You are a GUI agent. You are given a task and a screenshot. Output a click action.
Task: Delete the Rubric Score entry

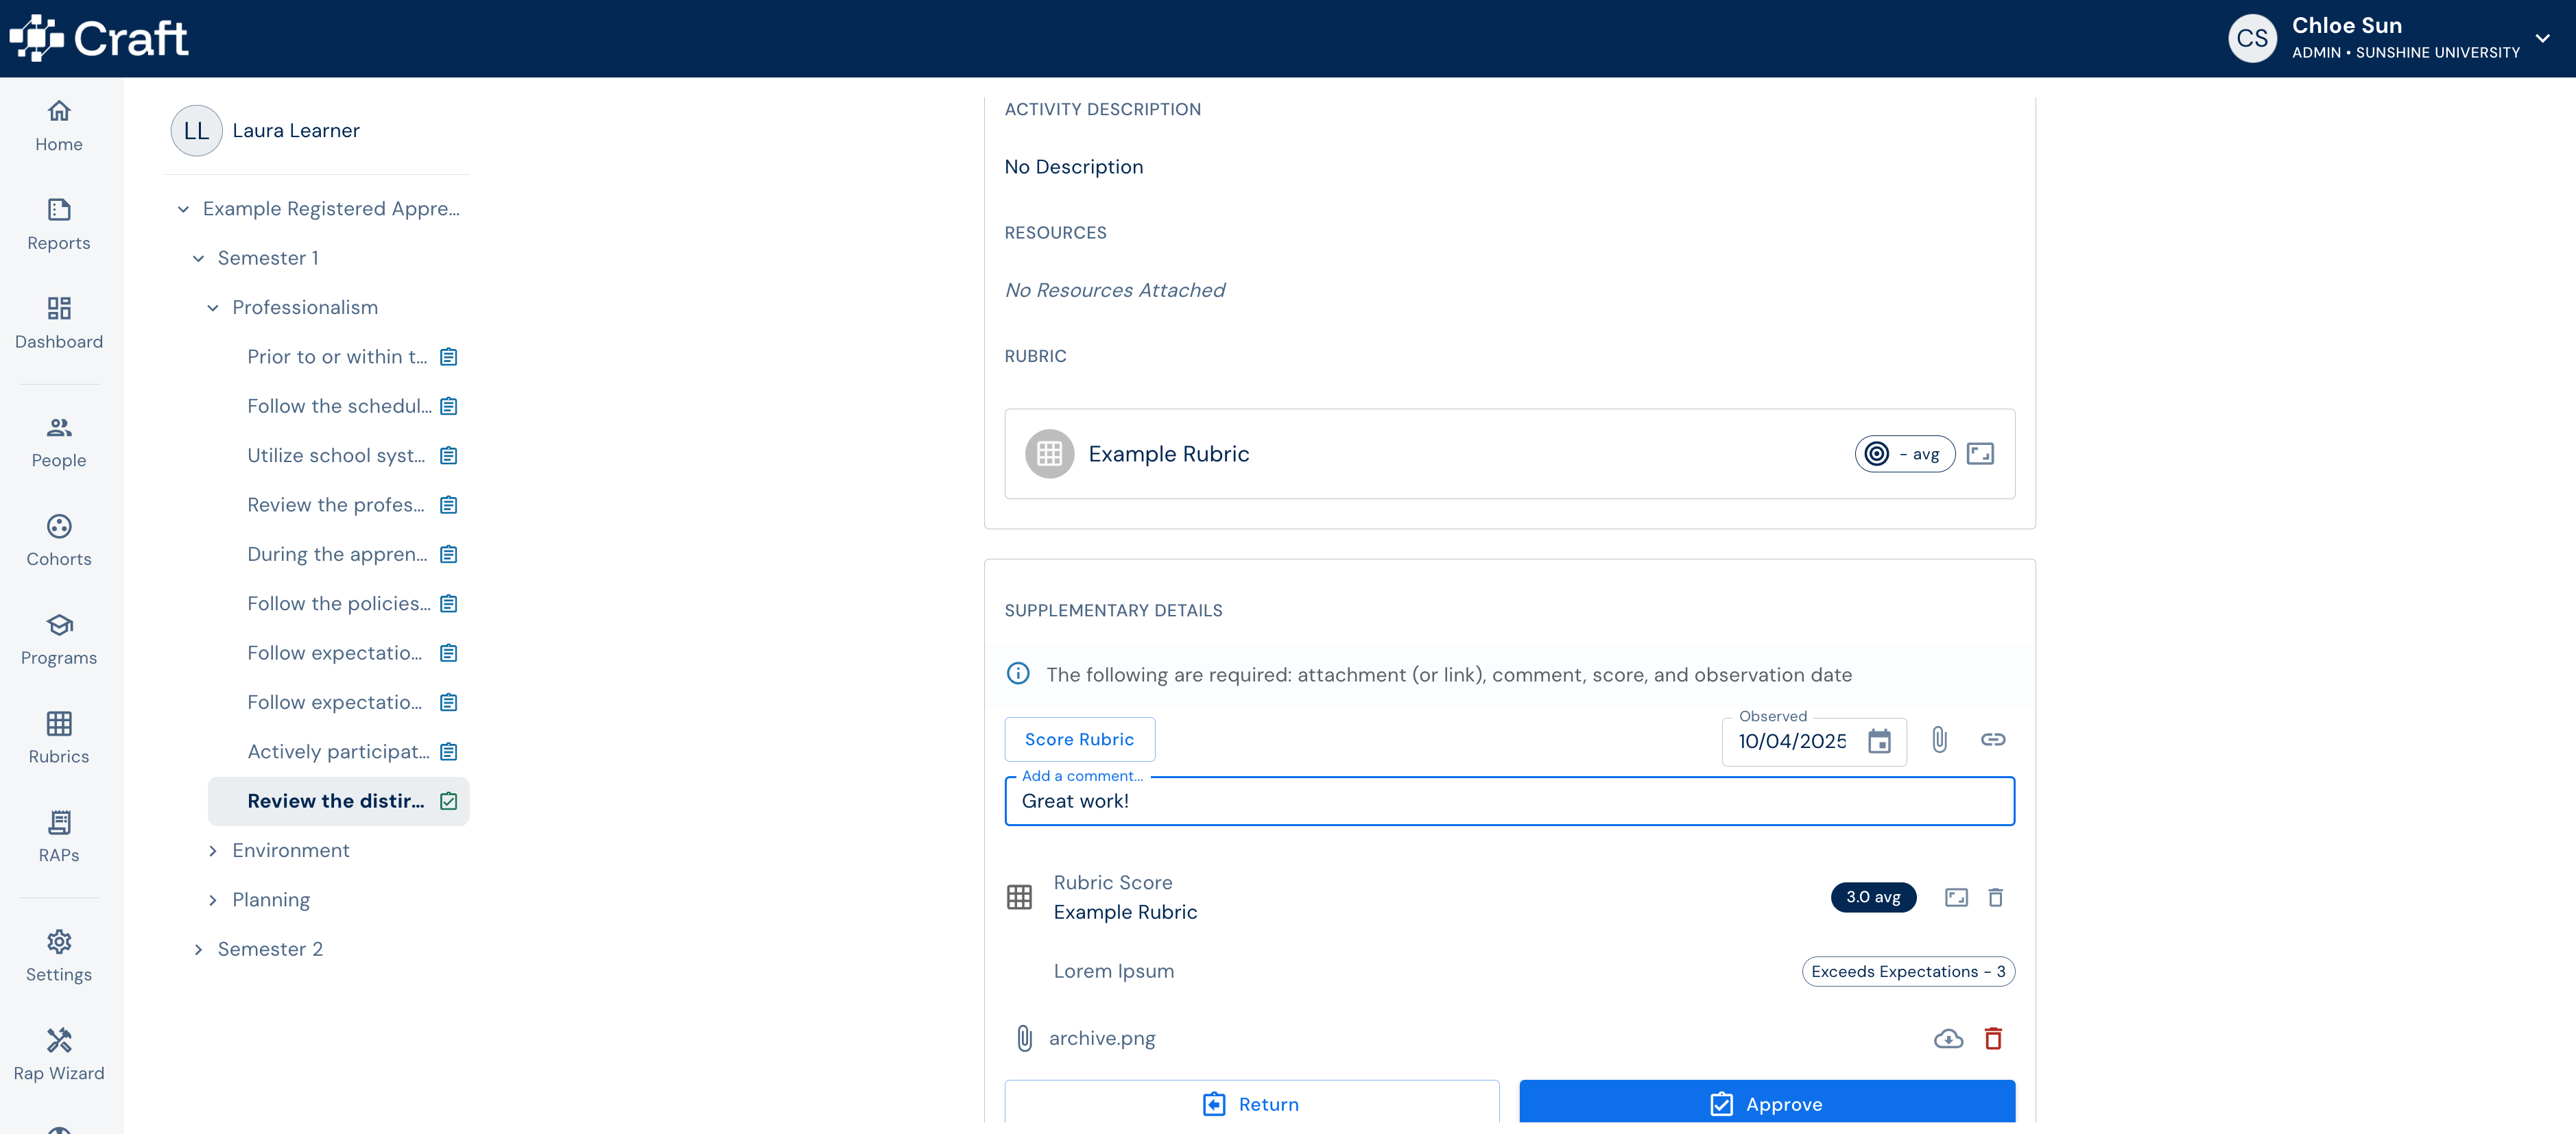pyautogui.click(x=1995, y=897)
